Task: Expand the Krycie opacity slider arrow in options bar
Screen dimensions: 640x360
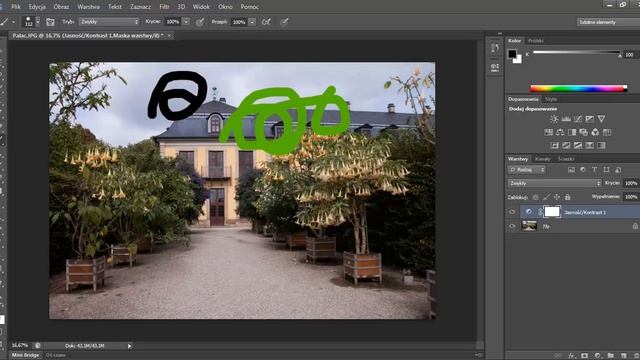Action: [186, 22]
